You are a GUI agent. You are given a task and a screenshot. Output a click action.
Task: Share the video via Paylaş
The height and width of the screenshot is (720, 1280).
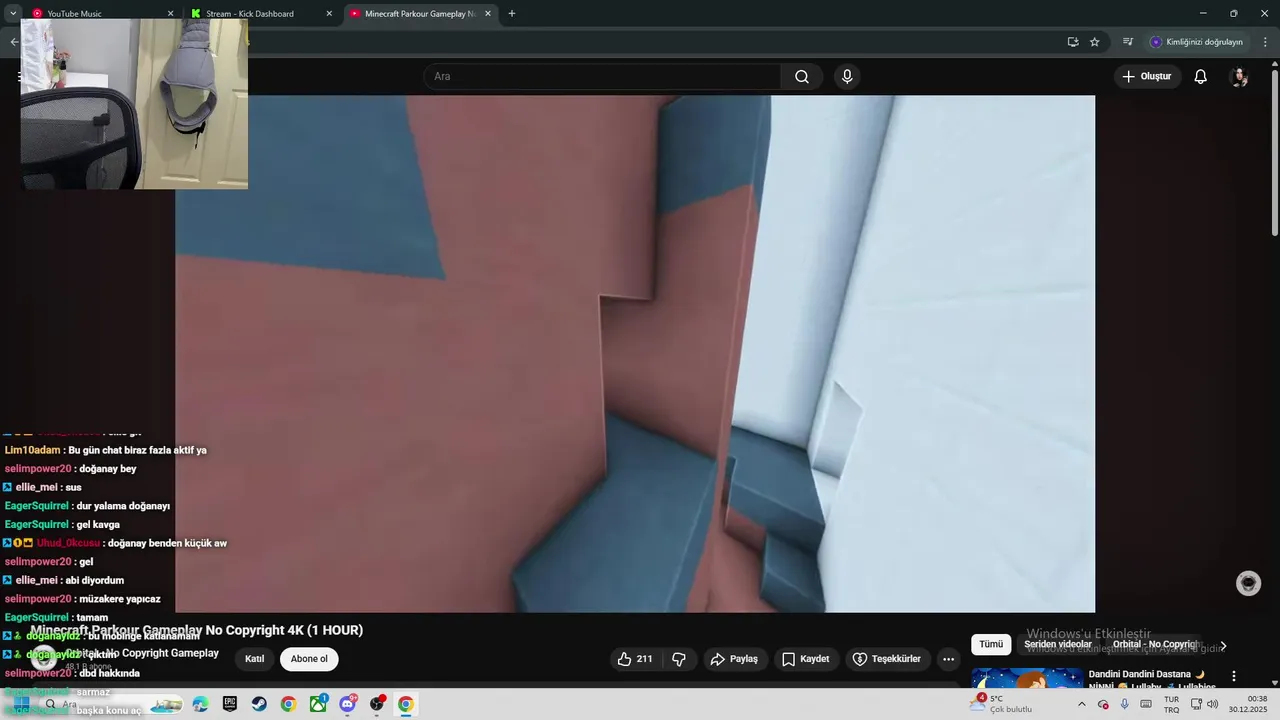click(734, 659)
